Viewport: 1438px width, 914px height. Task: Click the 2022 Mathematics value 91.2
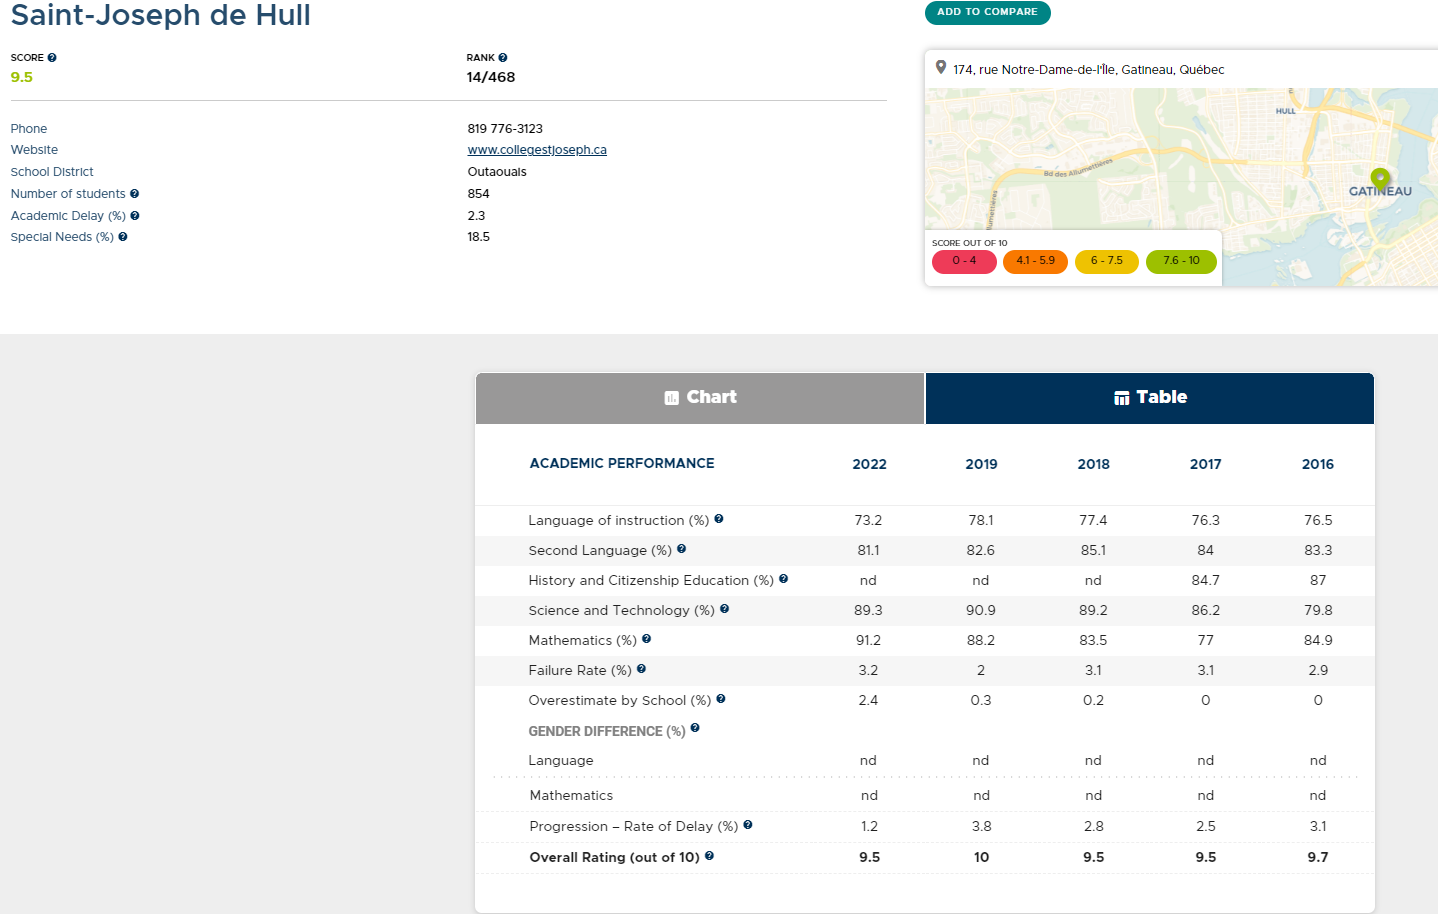pos(868,640)
